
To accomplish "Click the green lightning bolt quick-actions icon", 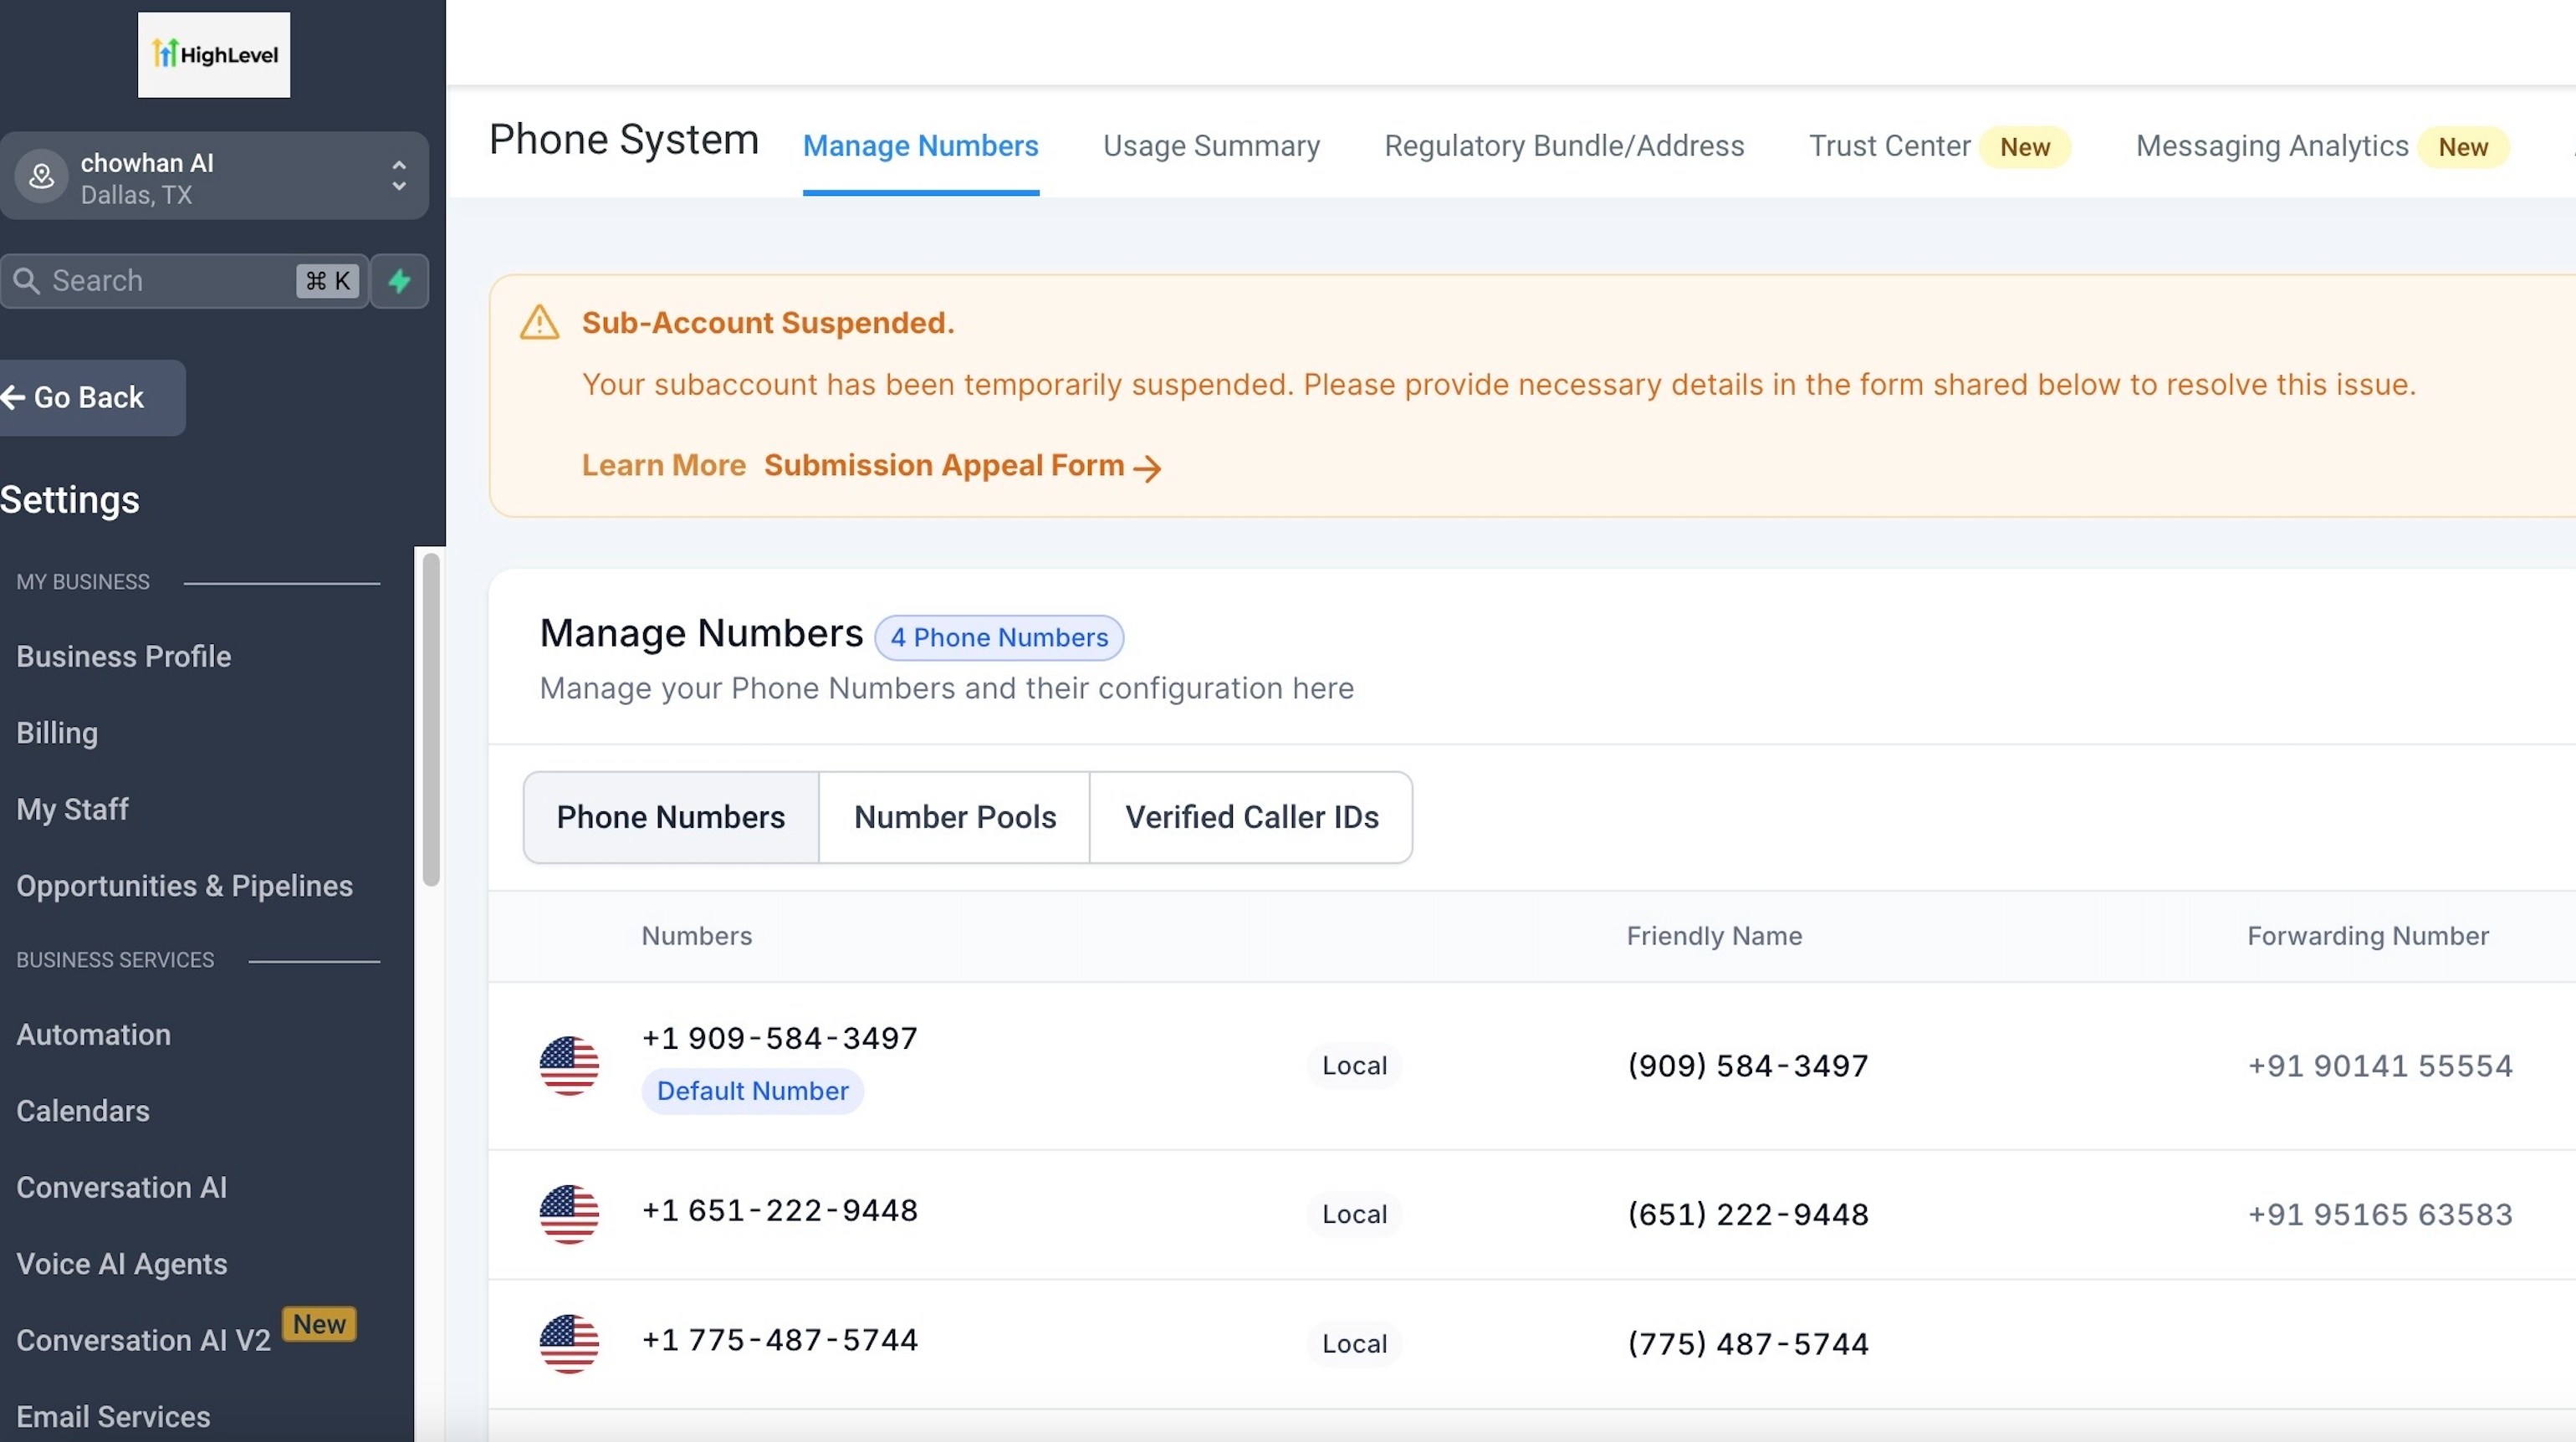I will pos(400,281).
